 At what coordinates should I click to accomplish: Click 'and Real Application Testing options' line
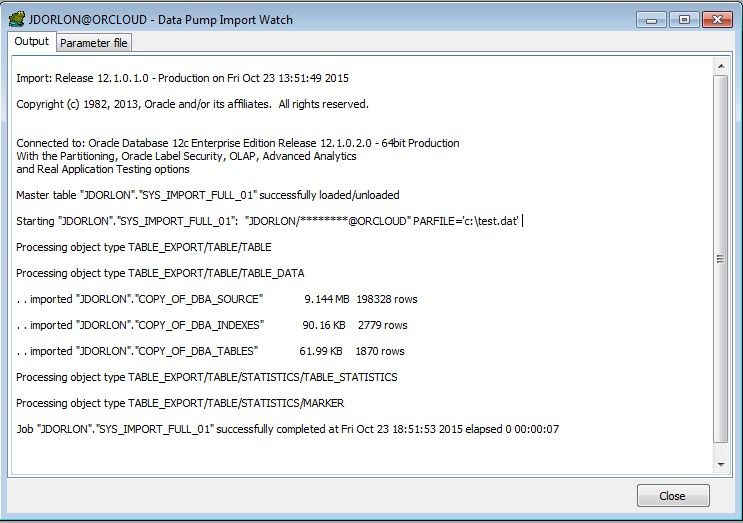tap(103, 169)
